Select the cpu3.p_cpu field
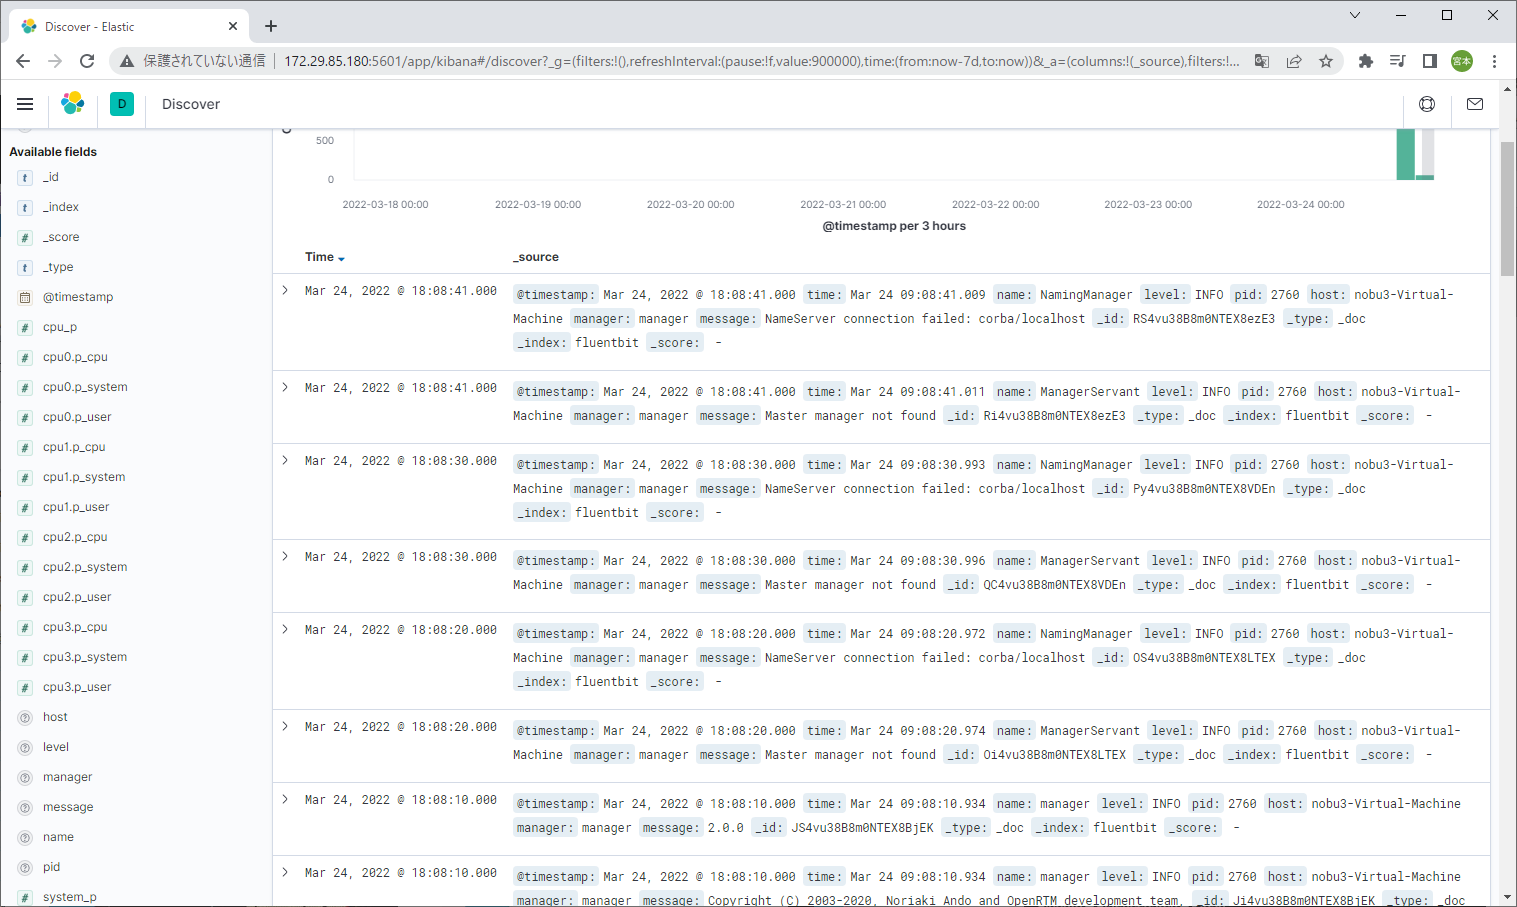 pyautogui.click(x=75, y=627)
